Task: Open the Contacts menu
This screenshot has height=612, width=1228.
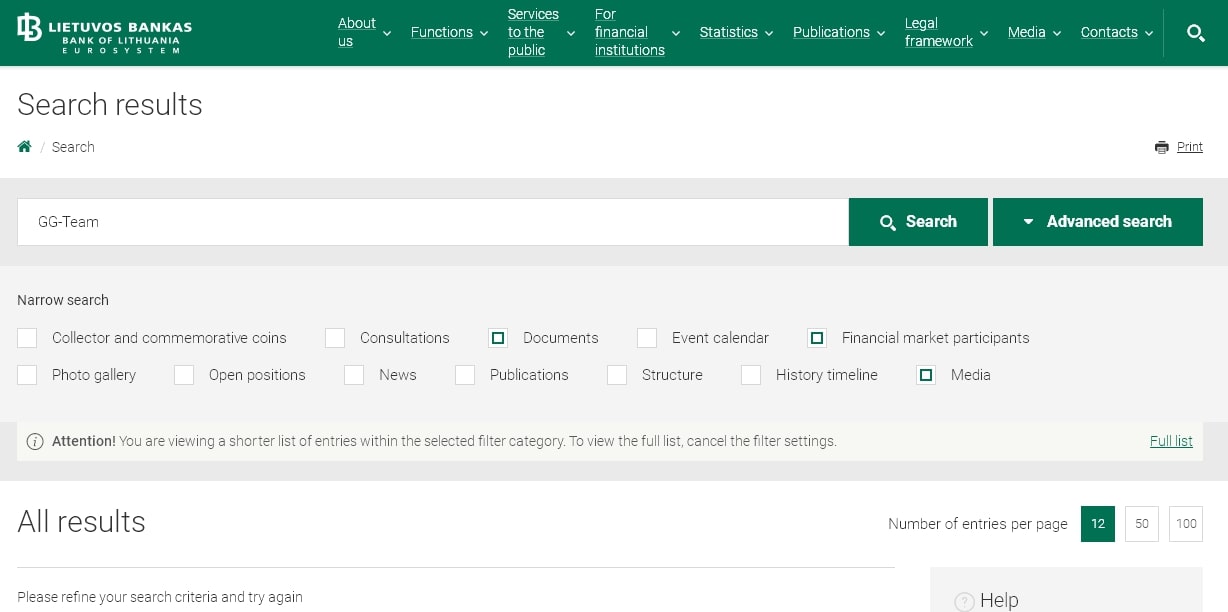Action: coord(1109,32)
